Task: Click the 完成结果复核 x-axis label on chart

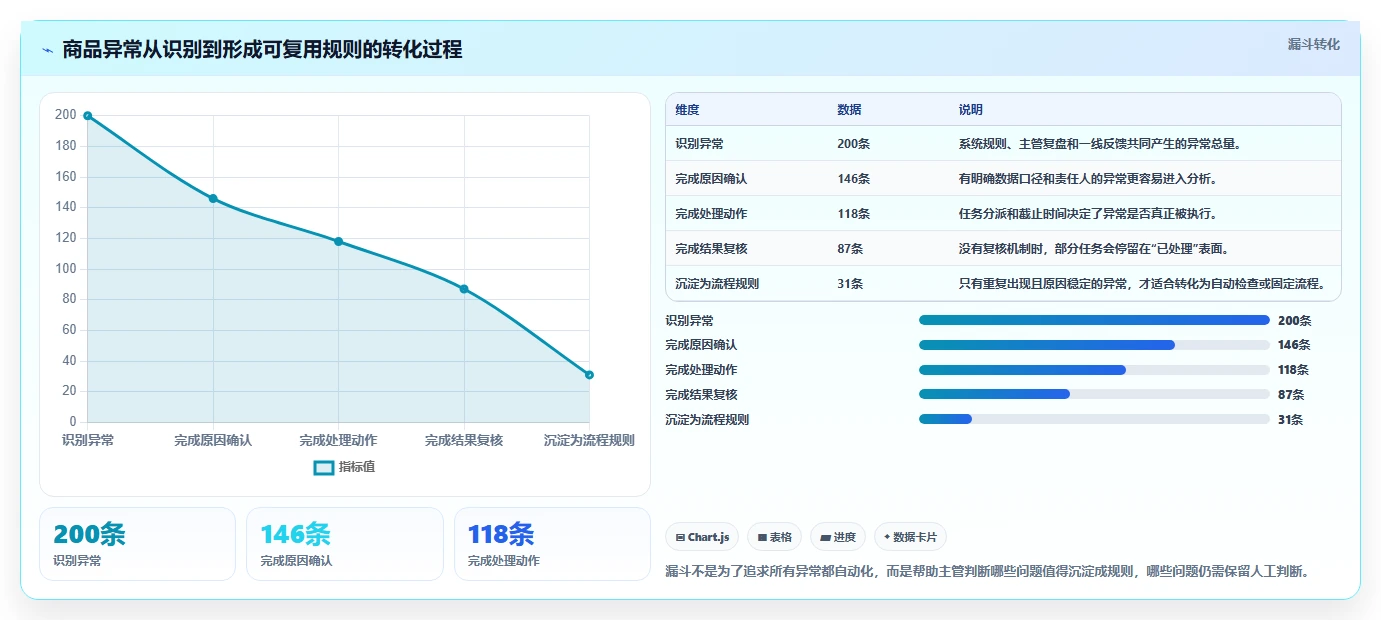Action: pos(464,440)
